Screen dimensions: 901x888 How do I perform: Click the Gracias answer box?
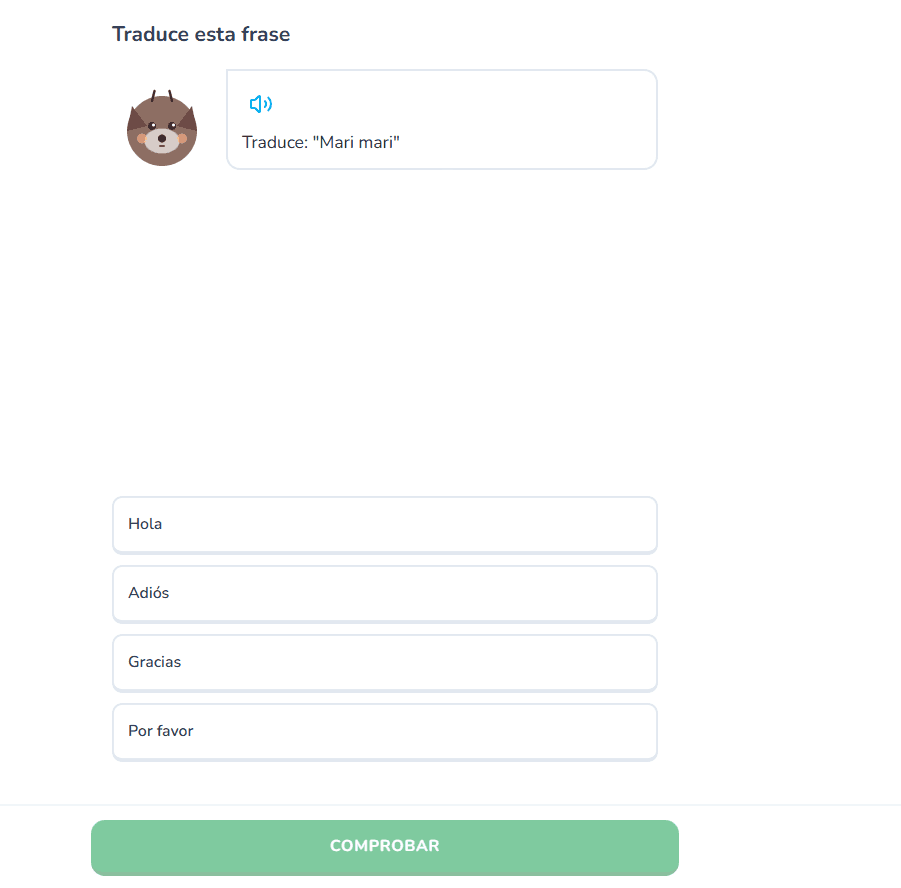coord(384,662)
